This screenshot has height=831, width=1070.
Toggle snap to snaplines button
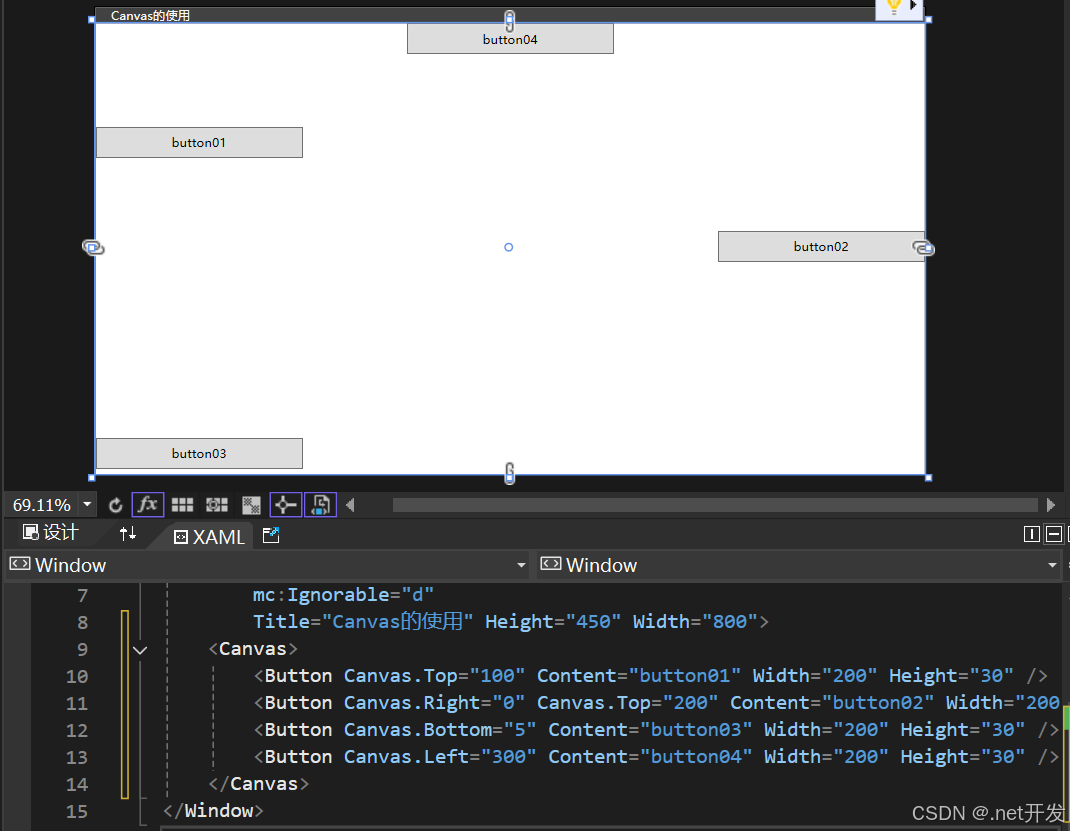pos(285,505)
